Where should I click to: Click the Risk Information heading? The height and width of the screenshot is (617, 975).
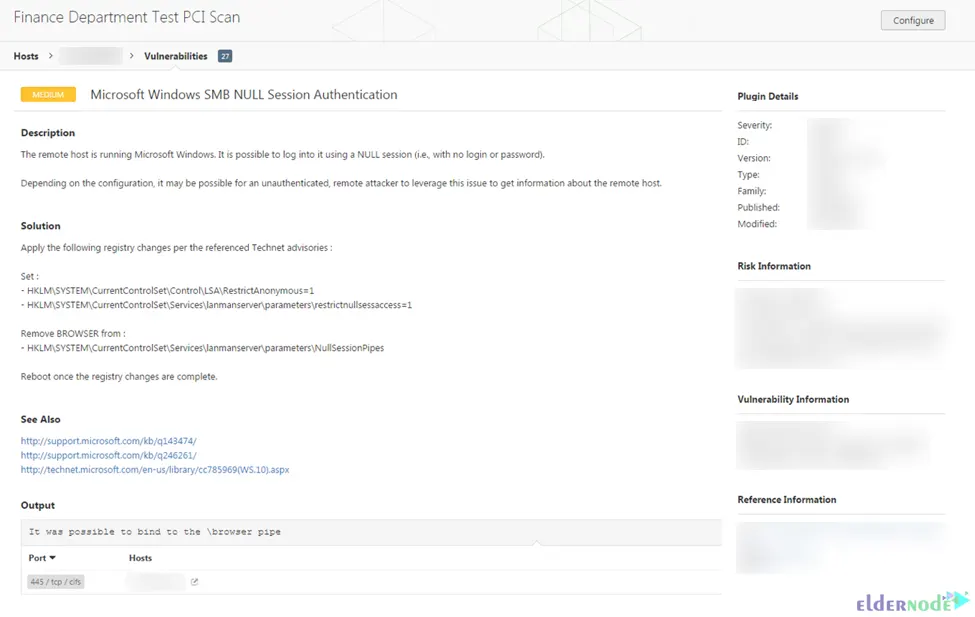(774, 266)
